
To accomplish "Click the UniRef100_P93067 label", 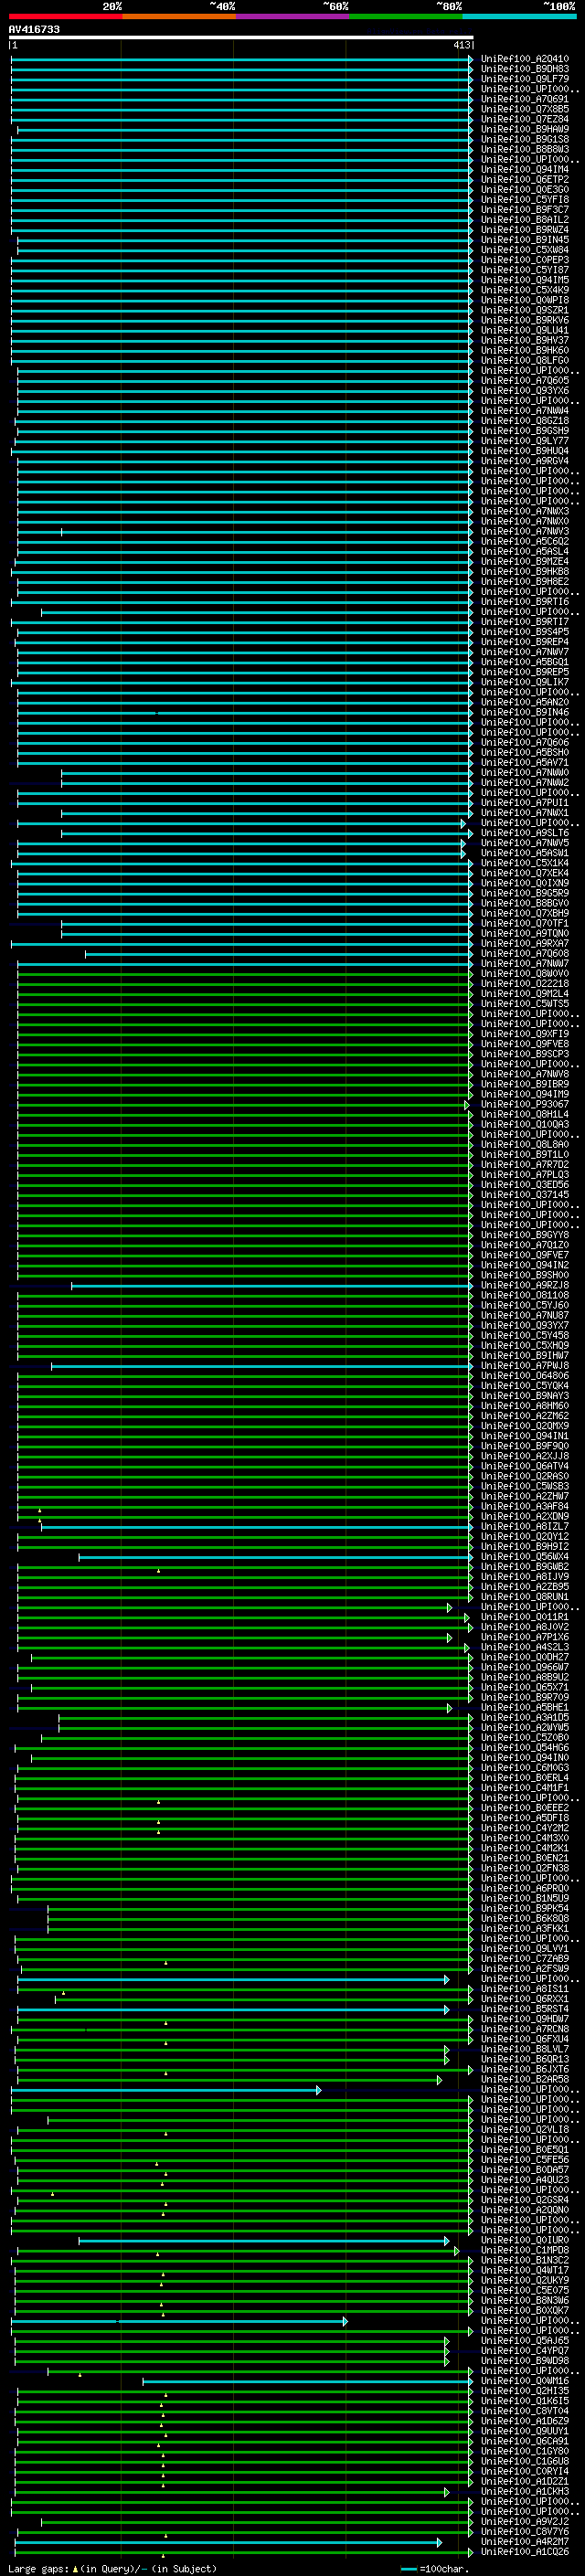I will pyautogui.click(x=525, y=1104).
